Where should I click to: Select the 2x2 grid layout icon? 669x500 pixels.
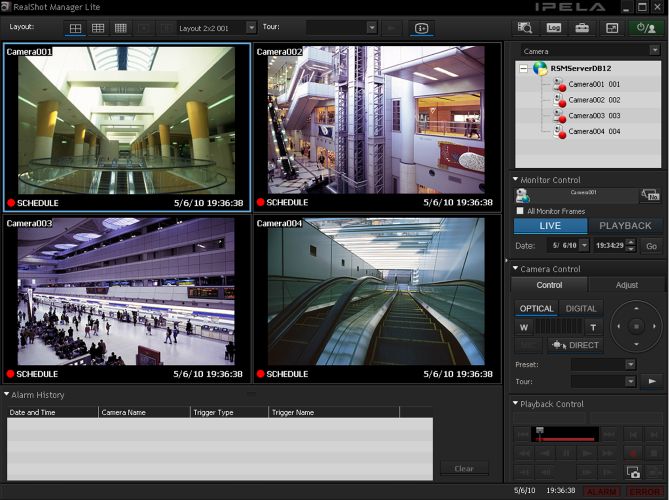(75, 28)
